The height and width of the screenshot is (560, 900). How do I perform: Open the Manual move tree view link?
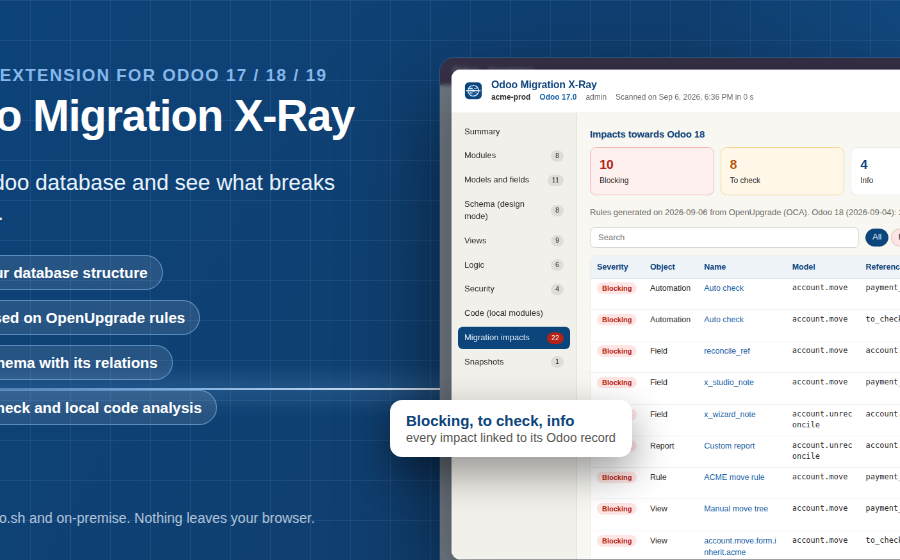[736, 508]
